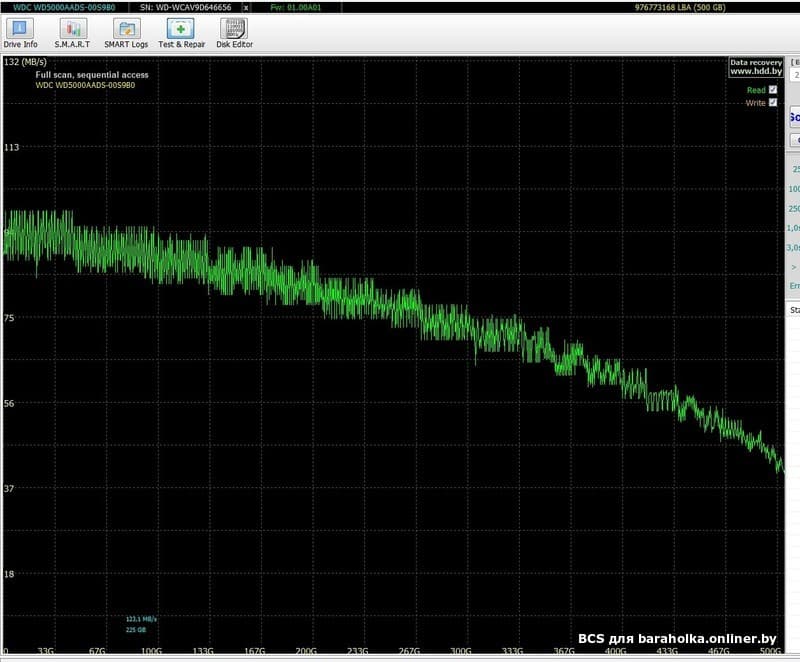Click the 300G position axis label

(461, 651)
